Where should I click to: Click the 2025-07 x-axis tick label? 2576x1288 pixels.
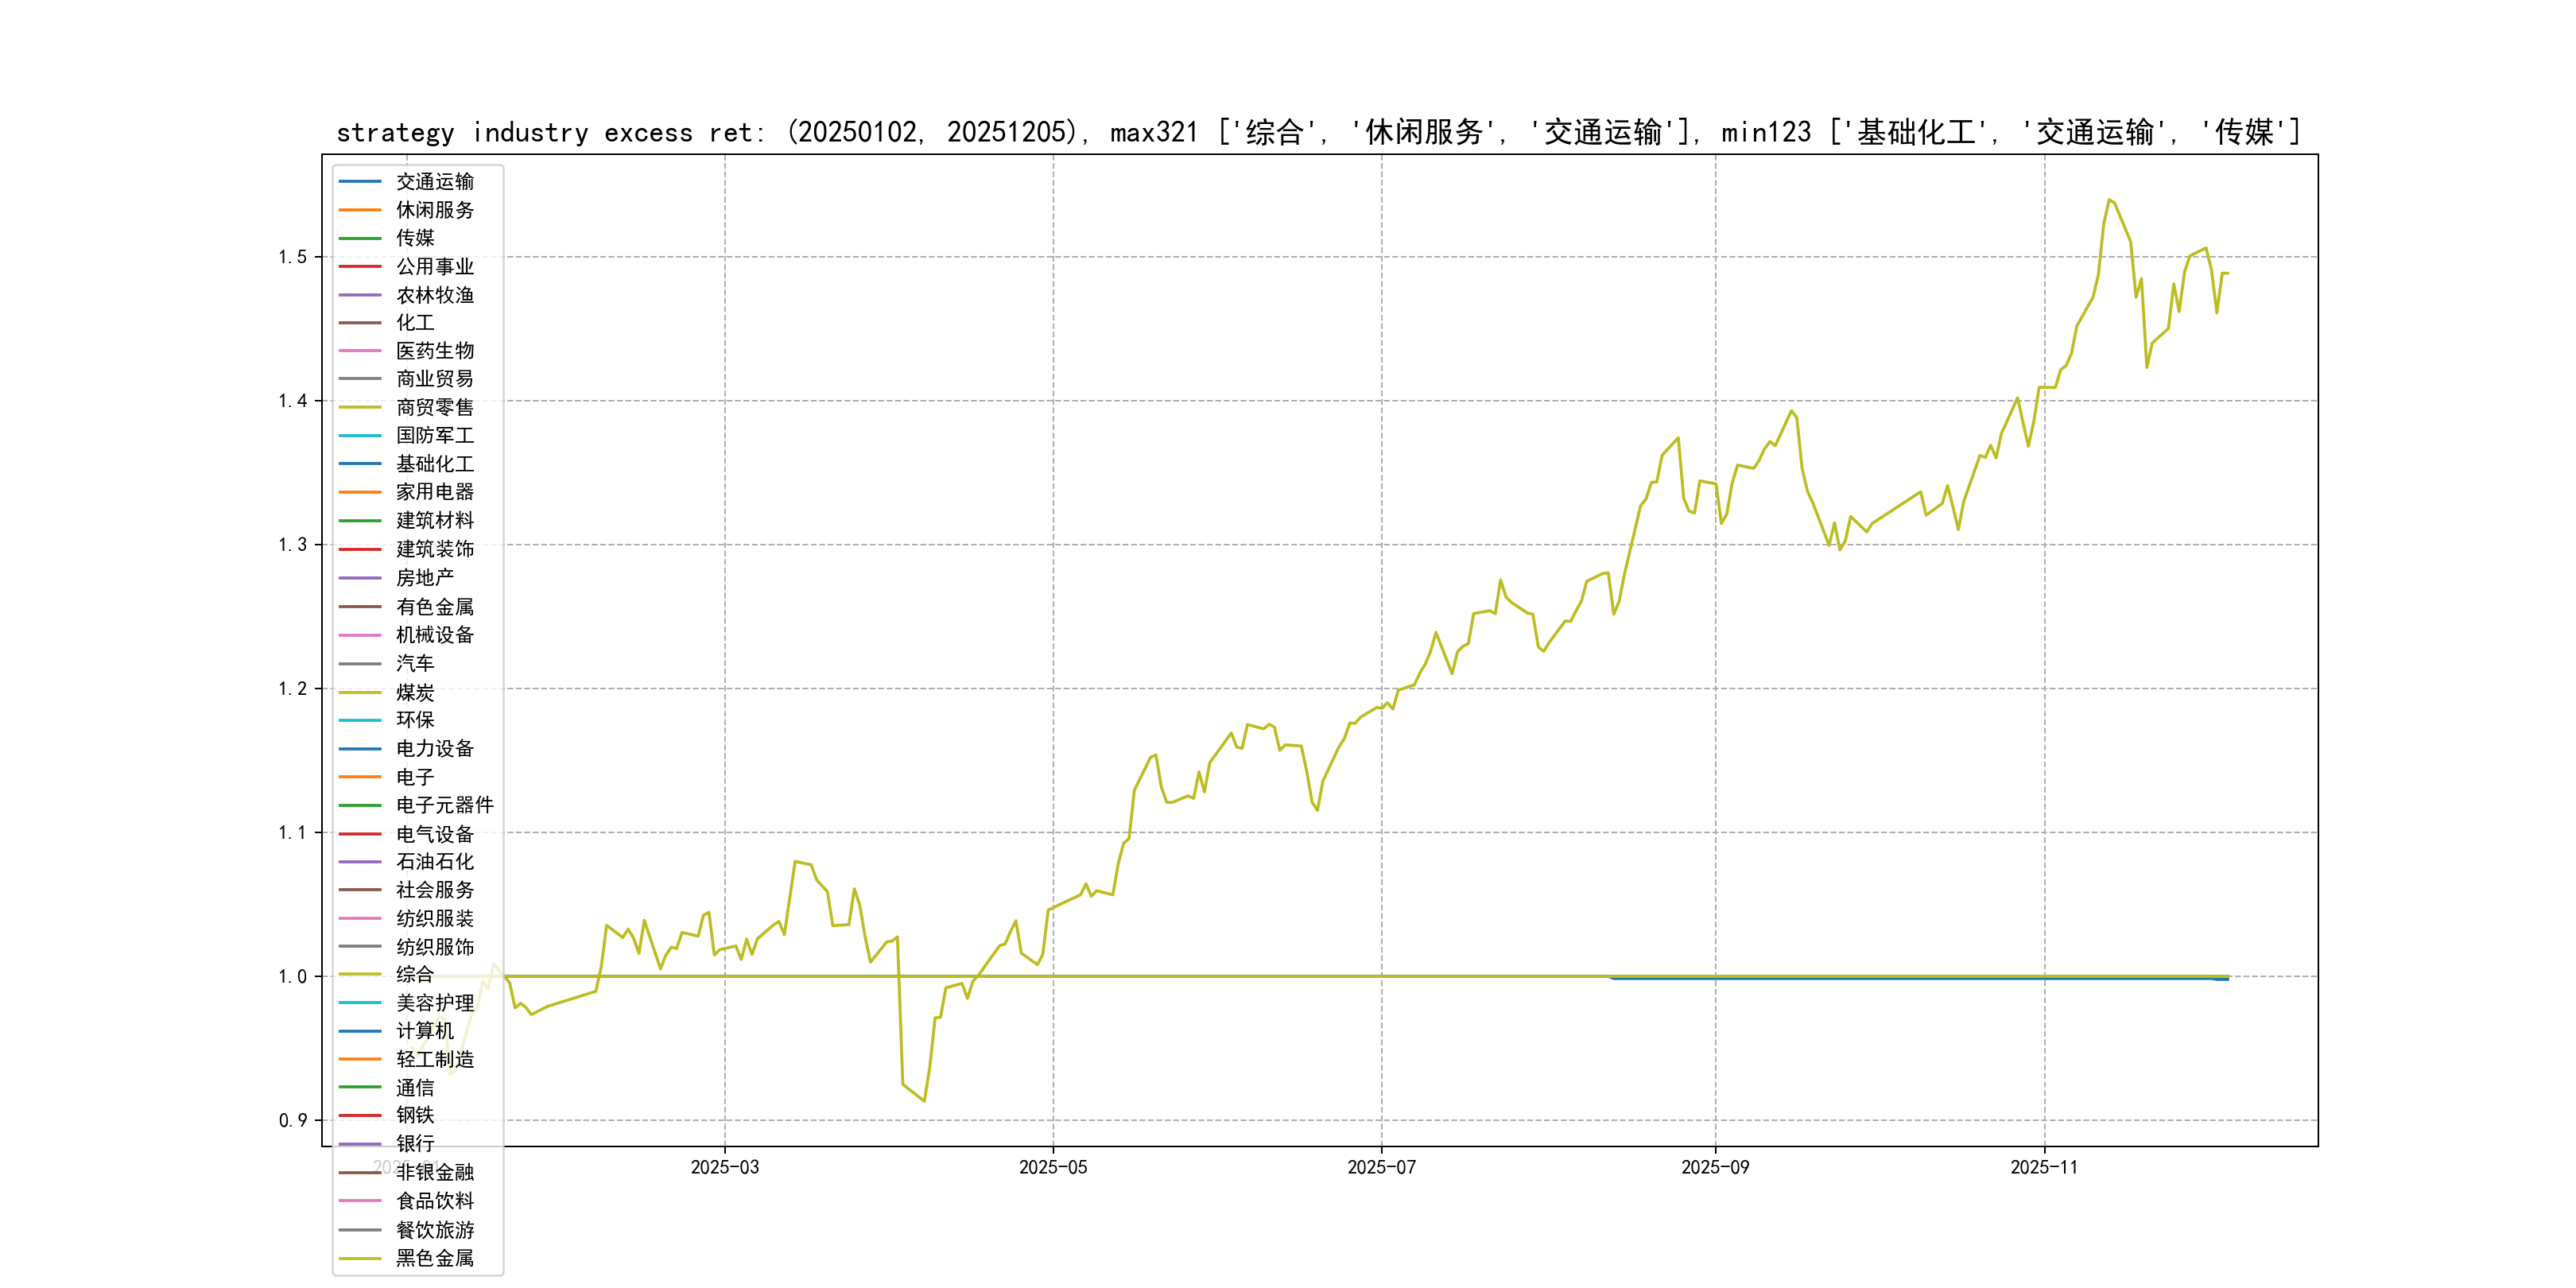pos(1381,1167)
